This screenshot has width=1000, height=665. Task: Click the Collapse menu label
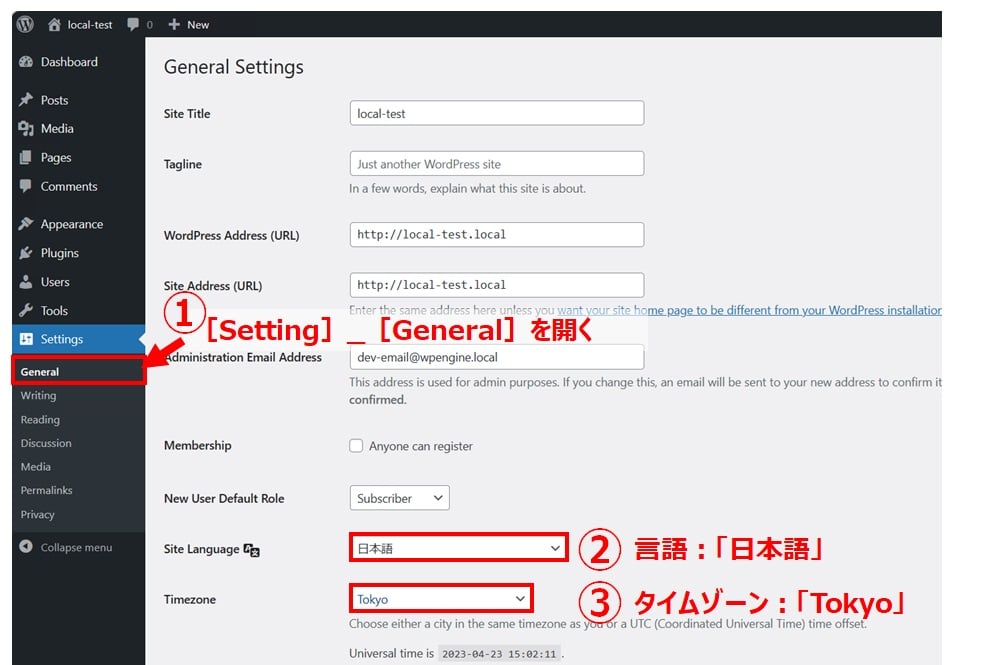pyautogui.click(x=77, y=547)
